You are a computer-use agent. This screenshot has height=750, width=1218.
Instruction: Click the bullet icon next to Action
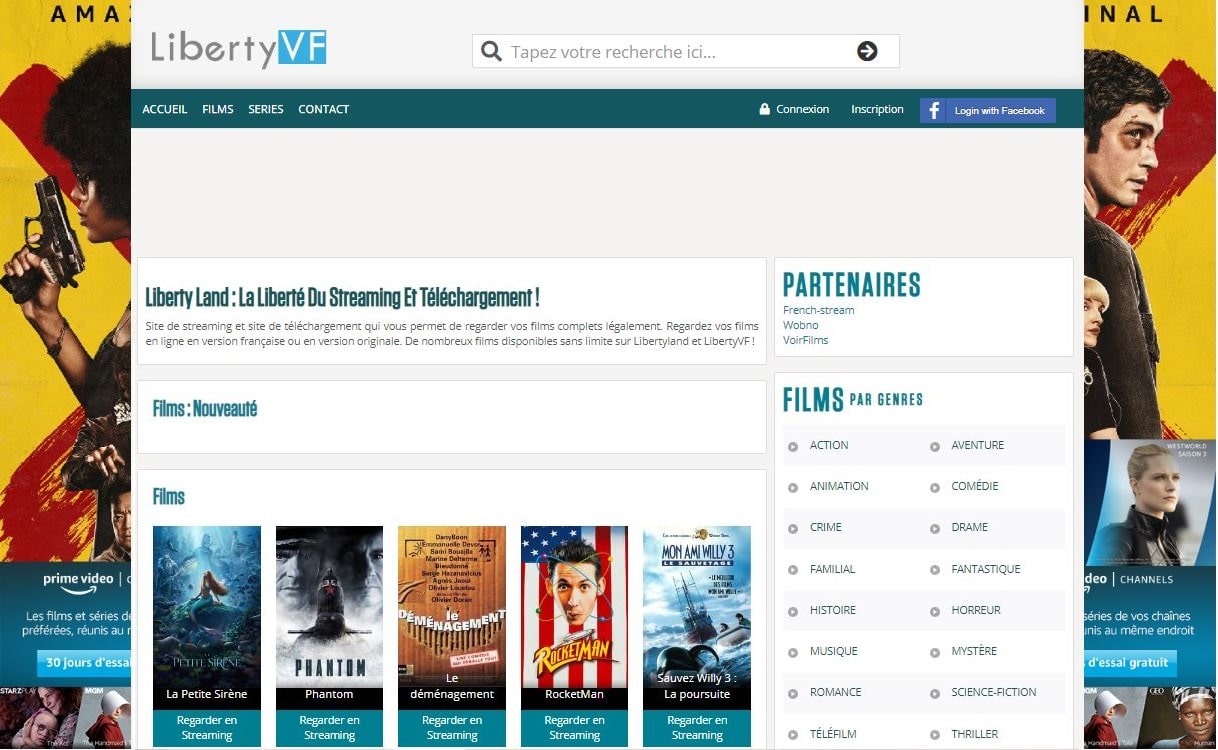click(793, 446)
